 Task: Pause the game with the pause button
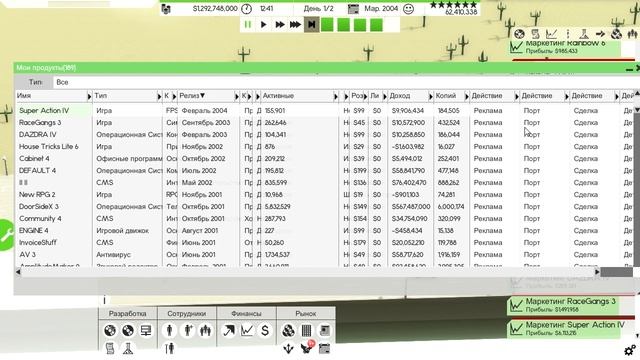pos(248,24)
